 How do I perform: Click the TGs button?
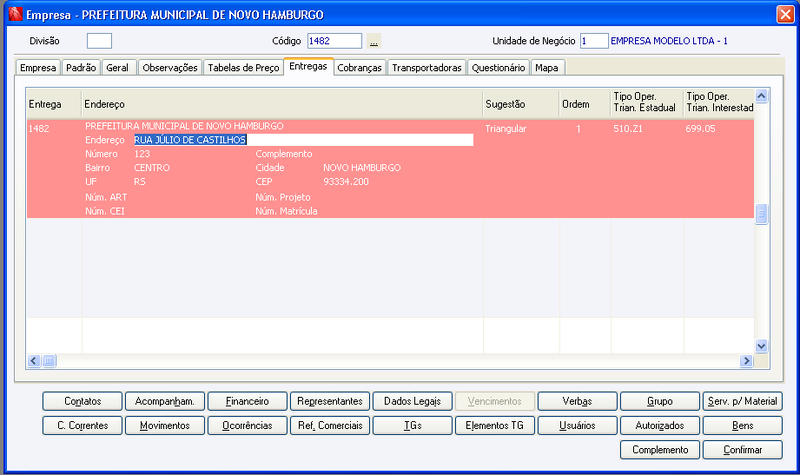point(413,426)
